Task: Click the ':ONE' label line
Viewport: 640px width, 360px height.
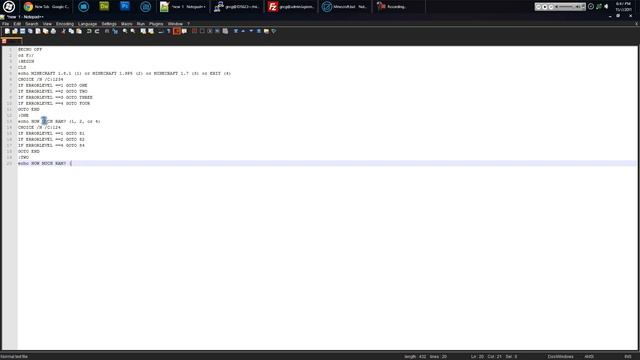Action: (x=23, y=115)
